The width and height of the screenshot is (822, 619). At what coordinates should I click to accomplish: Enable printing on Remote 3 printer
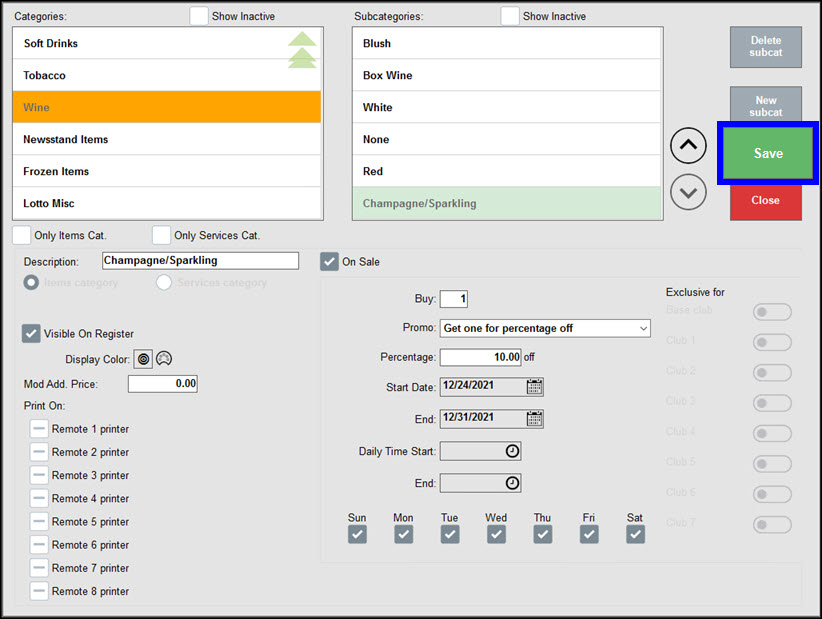[x=39, y=475]
